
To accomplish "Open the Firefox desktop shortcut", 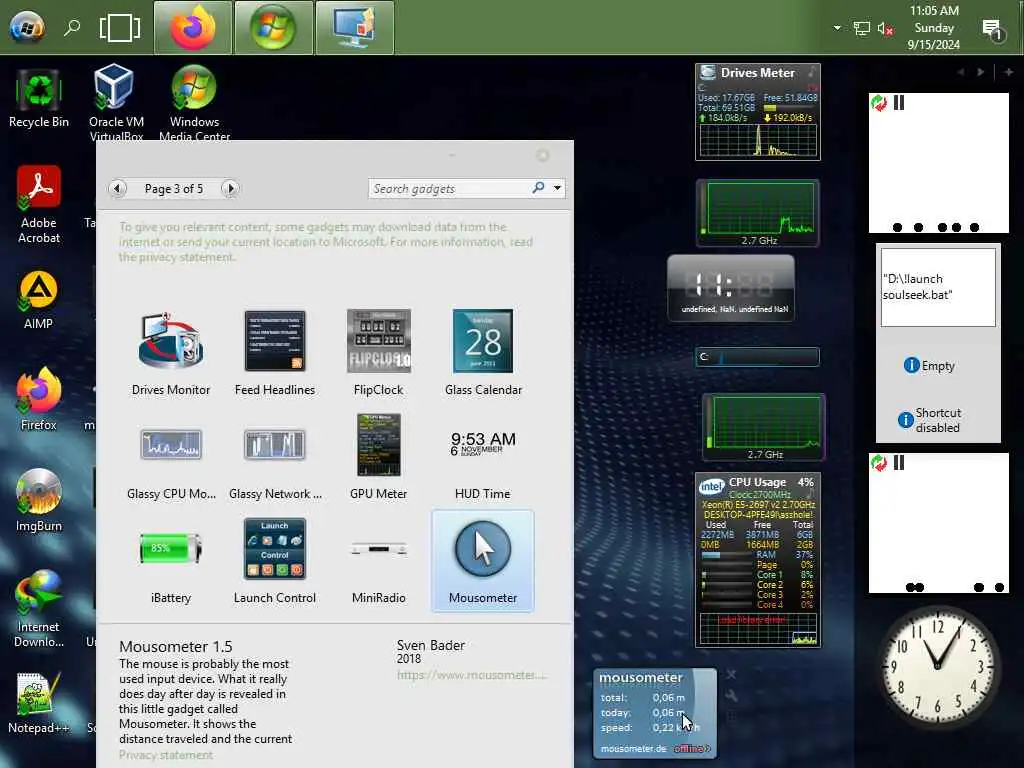I will tap(39, 398).
